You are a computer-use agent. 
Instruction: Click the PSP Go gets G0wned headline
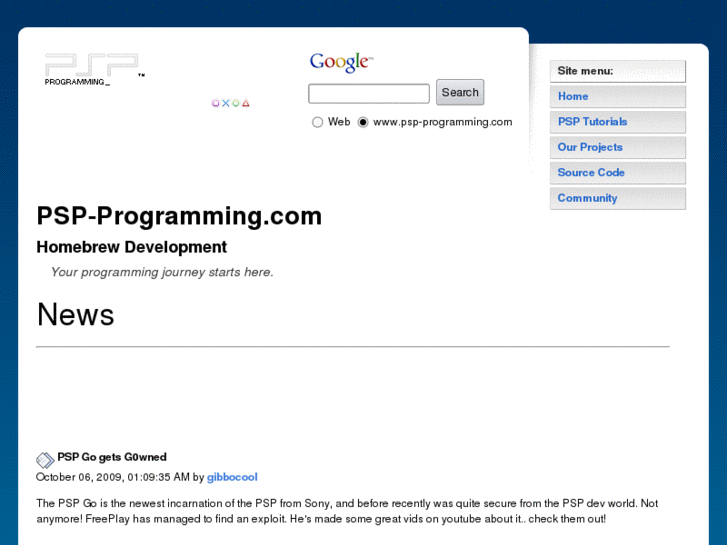112,457
